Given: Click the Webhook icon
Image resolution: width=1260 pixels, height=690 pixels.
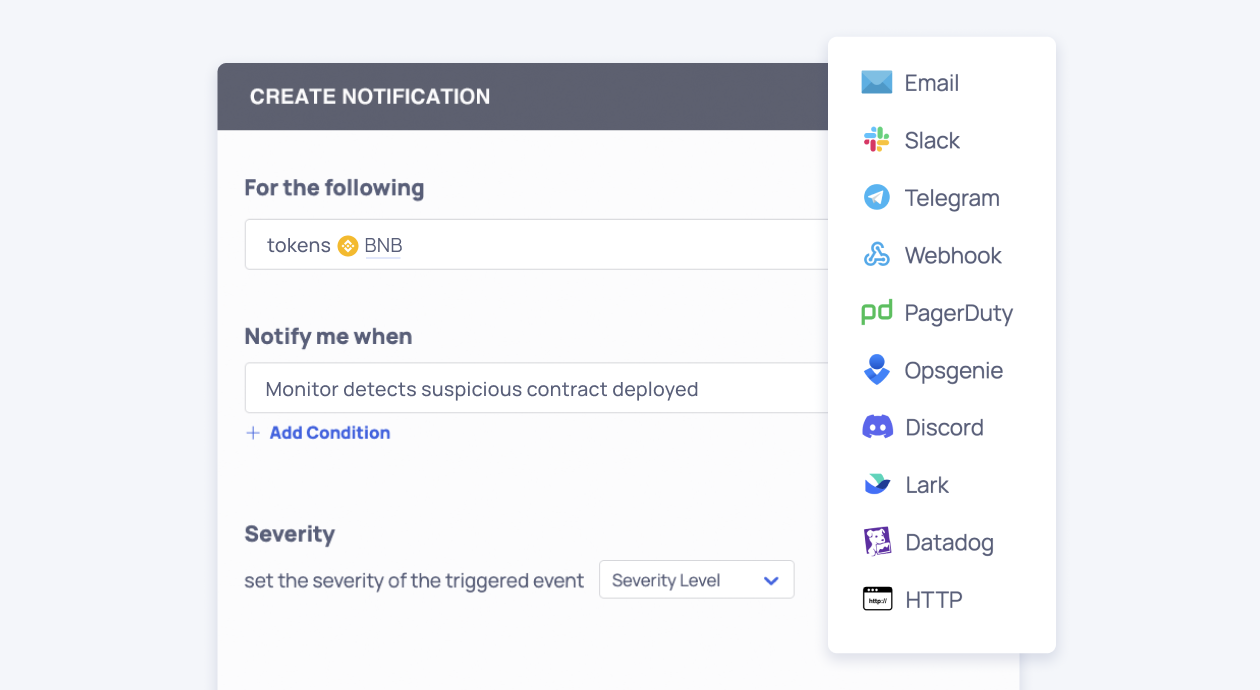Looking at the screenshot, I should click(876, 255).
